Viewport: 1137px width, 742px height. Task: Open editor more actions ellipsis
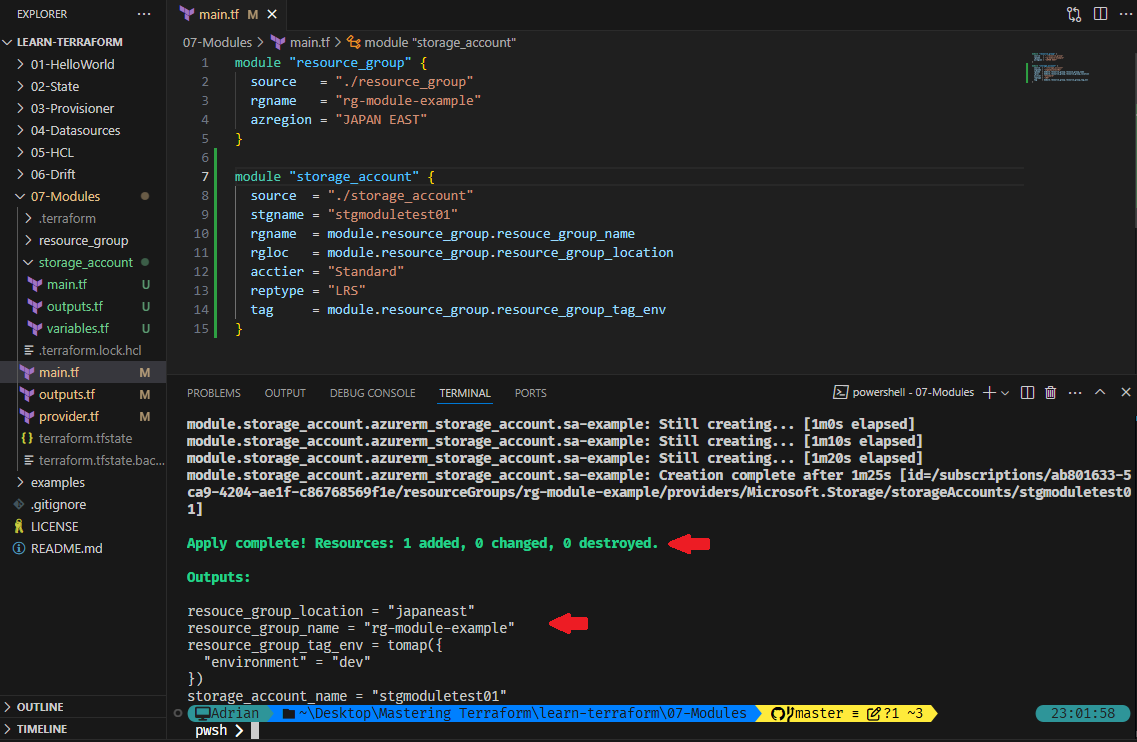(1125, 14)
